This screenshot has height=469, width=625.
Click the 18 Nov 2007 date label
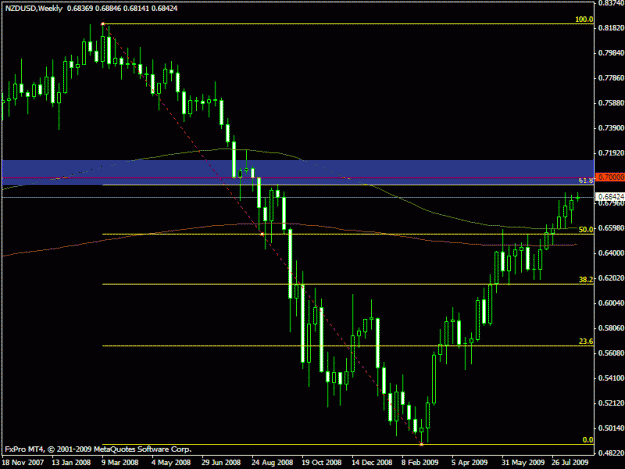click(22, 463)
